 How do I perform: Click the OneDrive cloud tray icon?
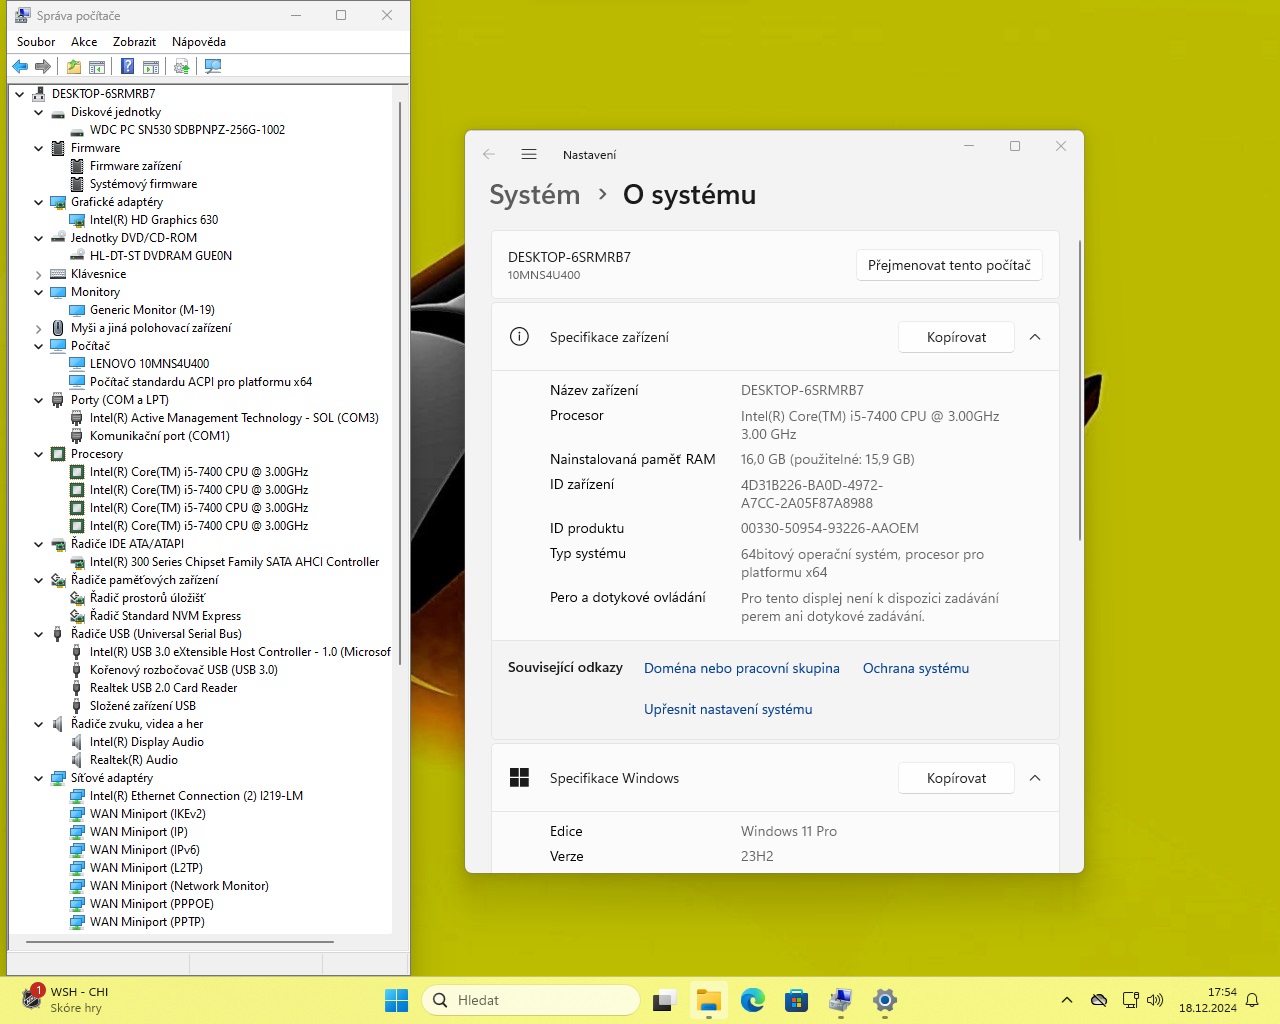point(1099,1000)
